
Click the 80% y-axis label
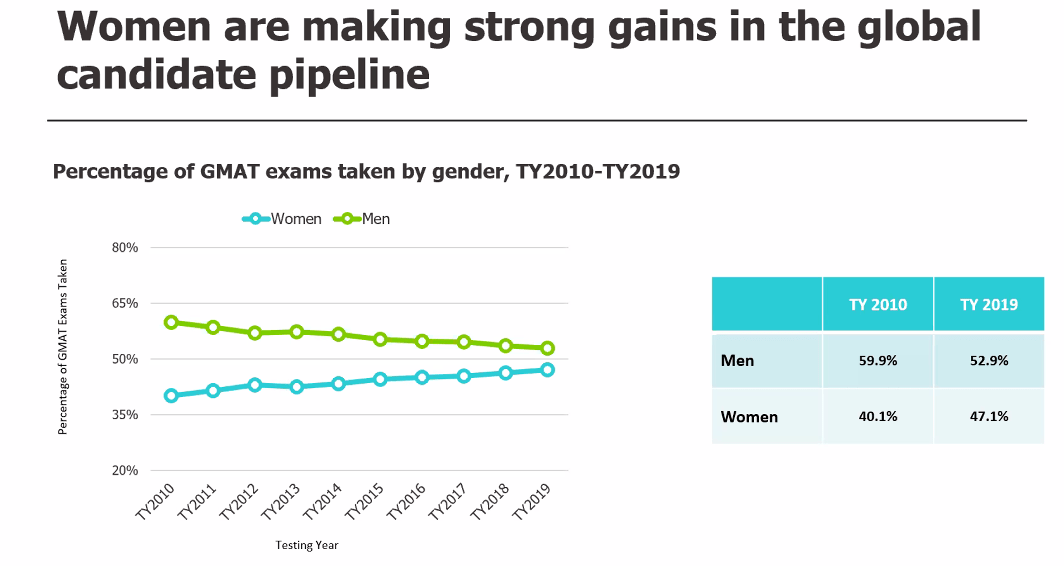click(124, 247)
